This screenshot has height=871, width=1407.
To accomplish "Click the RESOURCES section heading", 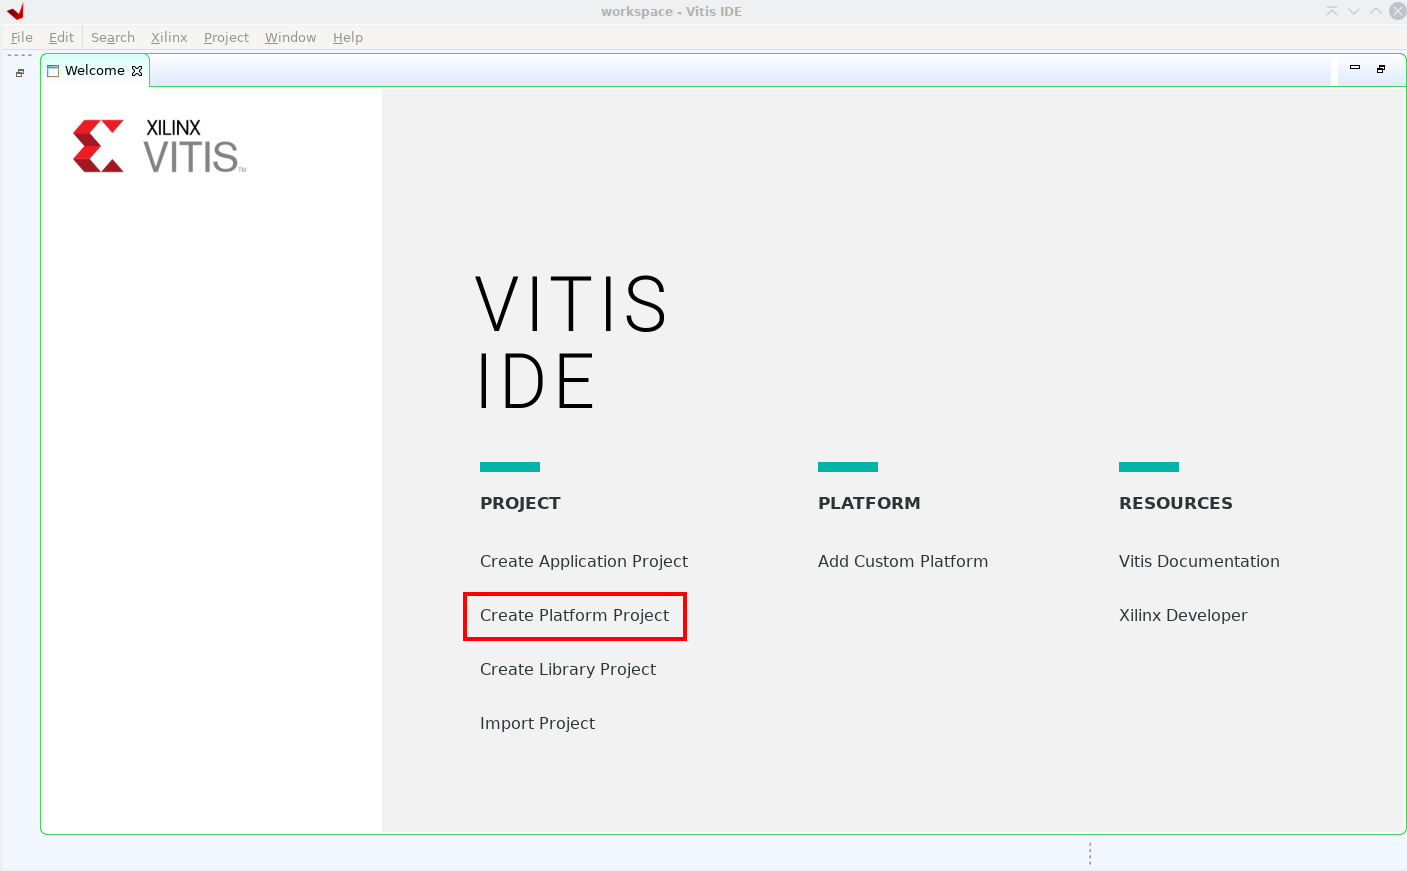I will point(1176,503).
